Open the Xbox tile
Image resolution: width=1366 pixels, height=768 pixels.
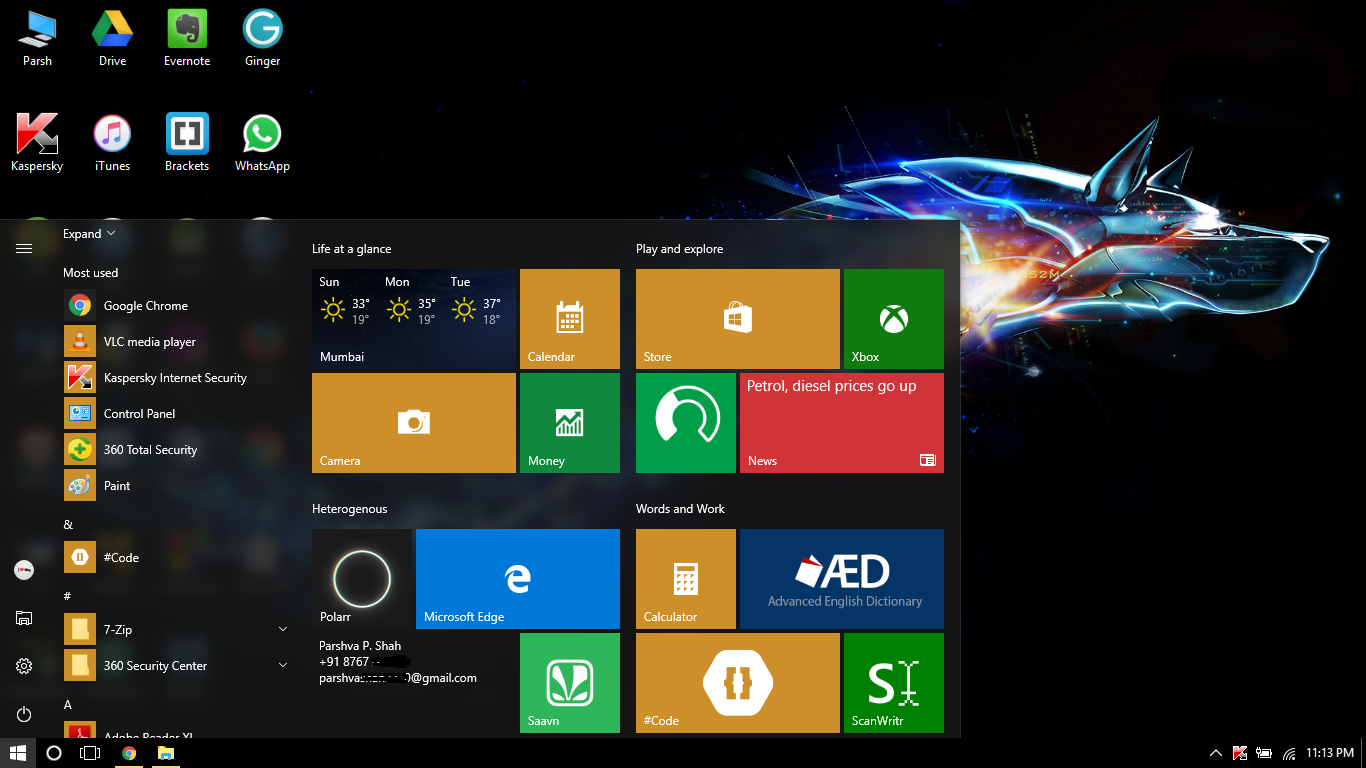[893, 319]
